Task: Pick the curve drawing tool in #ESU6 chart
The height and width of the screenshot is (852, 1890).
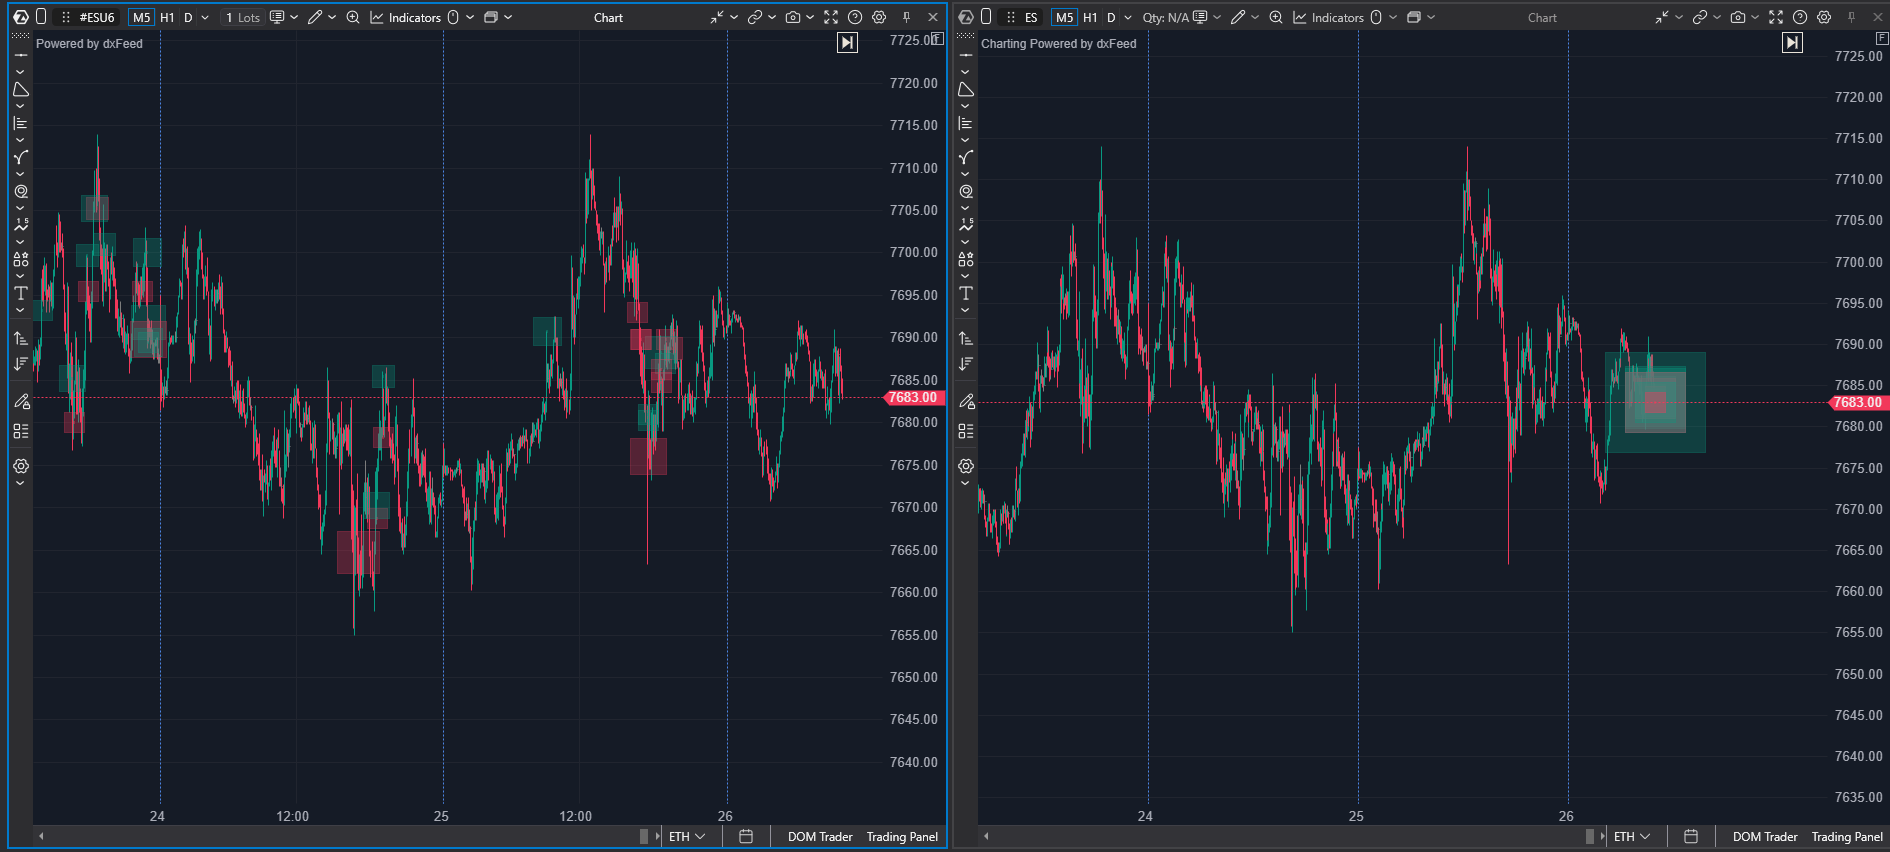Action: [20, 158]
